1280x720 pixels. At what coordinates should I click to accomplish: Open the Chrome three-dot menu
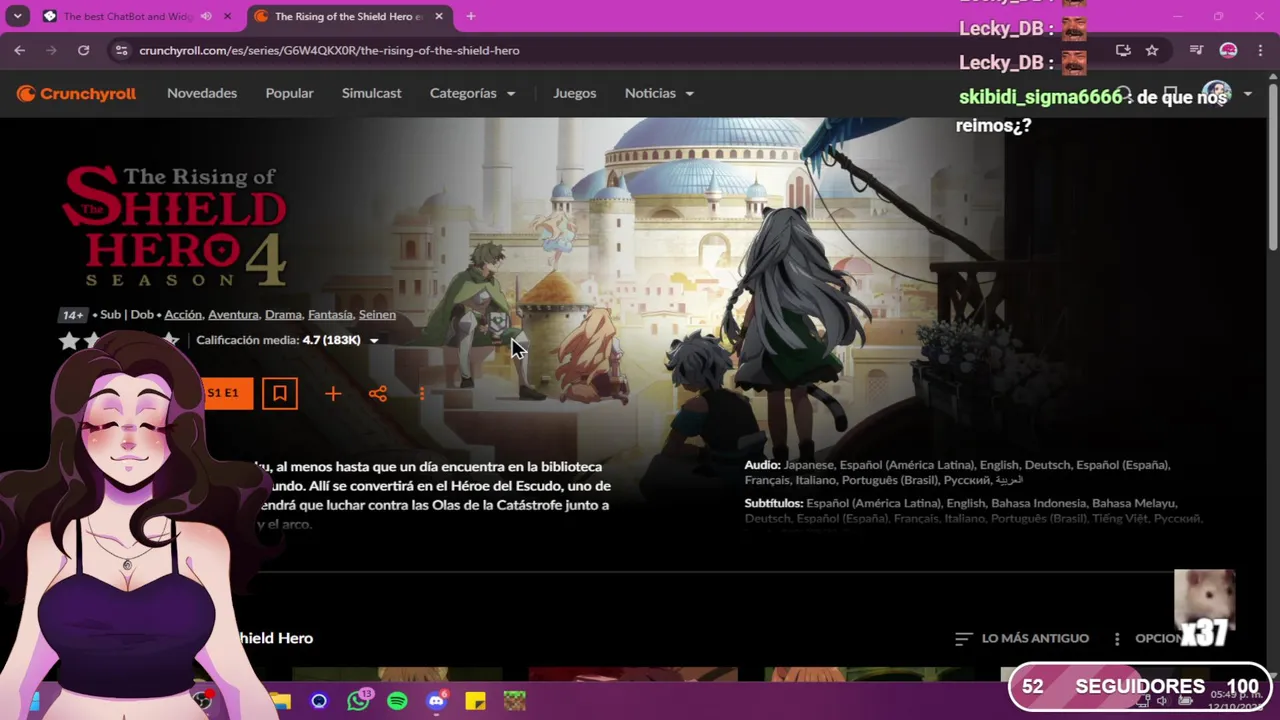tap(1258, 50)
